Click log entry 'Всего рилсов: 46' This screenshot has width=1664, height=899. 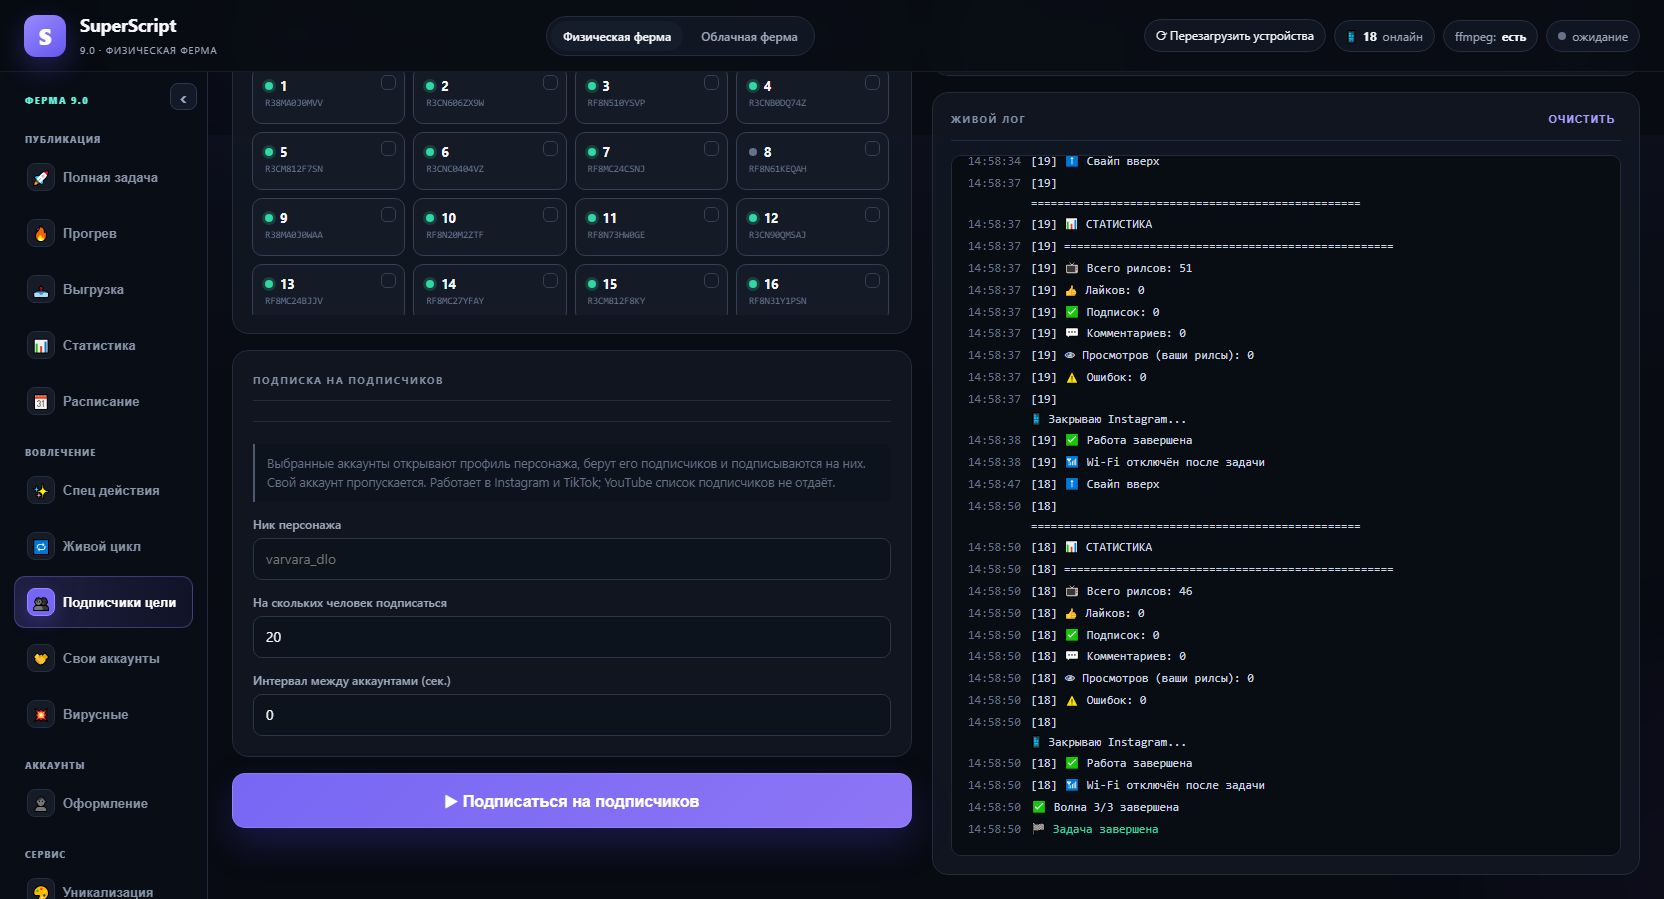(1139, 591)
